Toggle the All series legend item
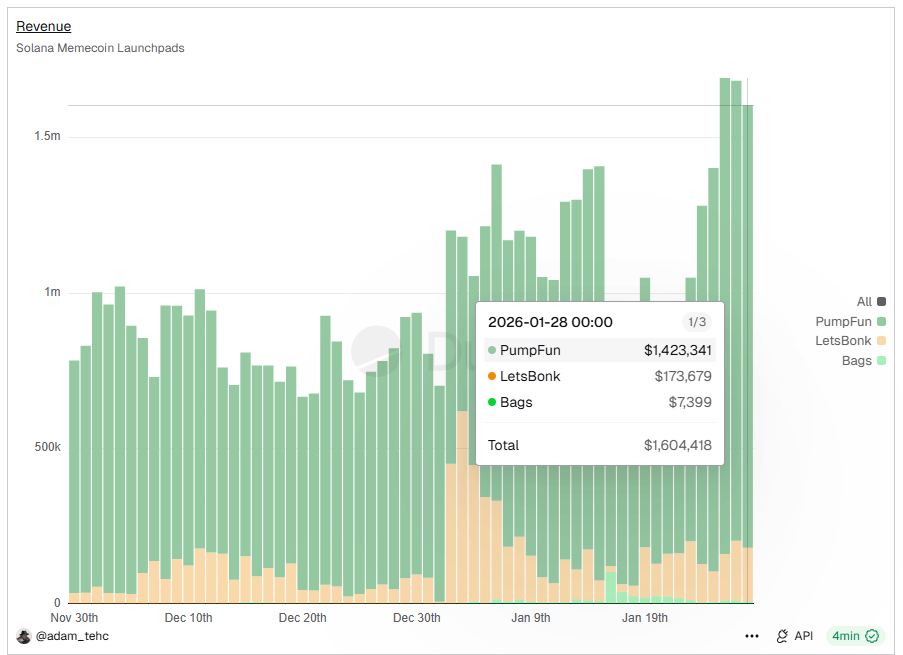Viewport: 903px width, 655px height. click(x=864, y=301)
